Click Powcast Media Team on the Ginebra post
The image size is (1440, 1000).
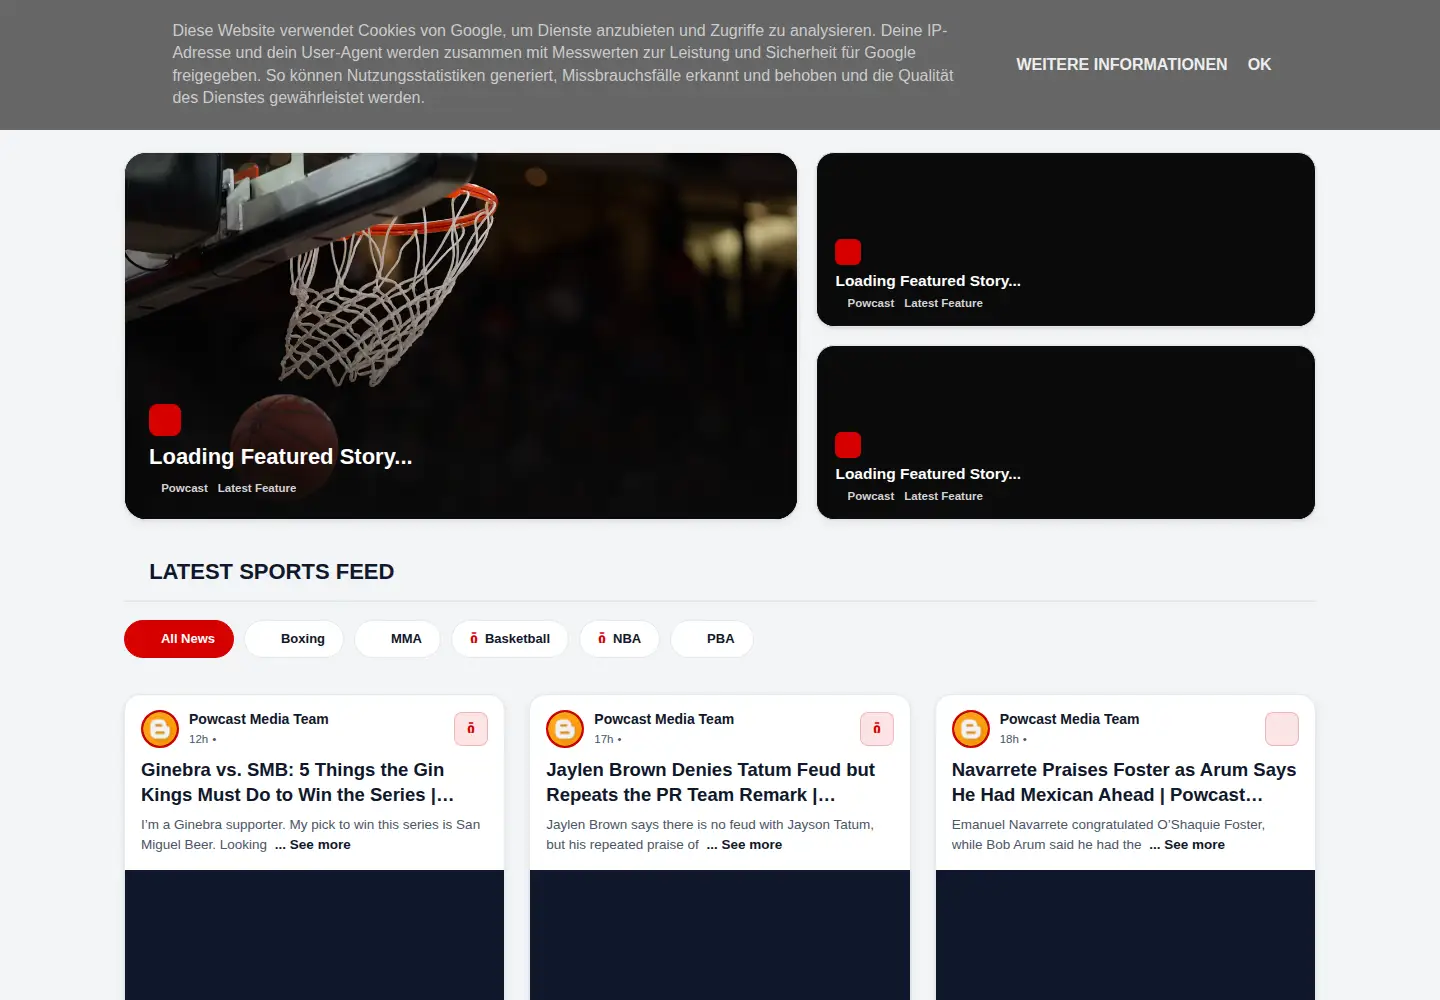[259, 719]
